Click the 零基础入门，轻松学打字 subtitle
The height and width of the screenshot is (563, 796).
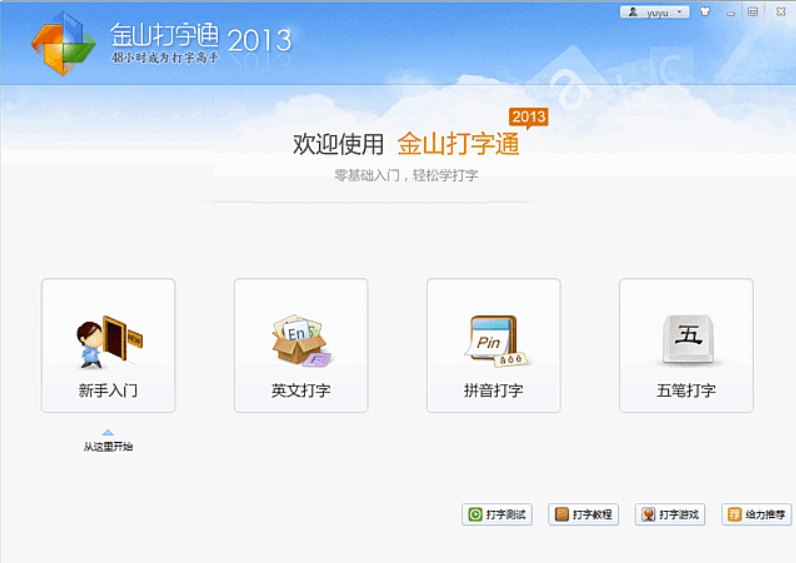click(406, 175)
